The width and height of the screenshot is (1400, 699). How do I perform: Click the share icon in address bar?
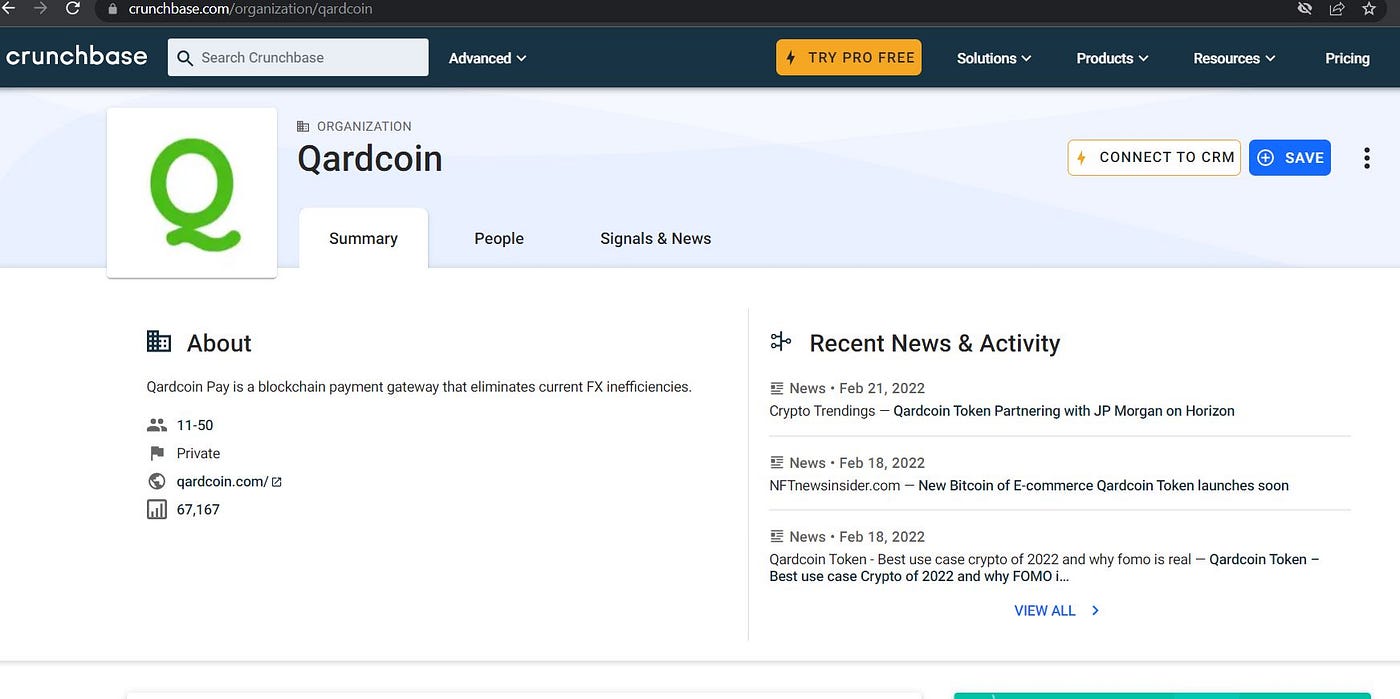(1337, 9)
